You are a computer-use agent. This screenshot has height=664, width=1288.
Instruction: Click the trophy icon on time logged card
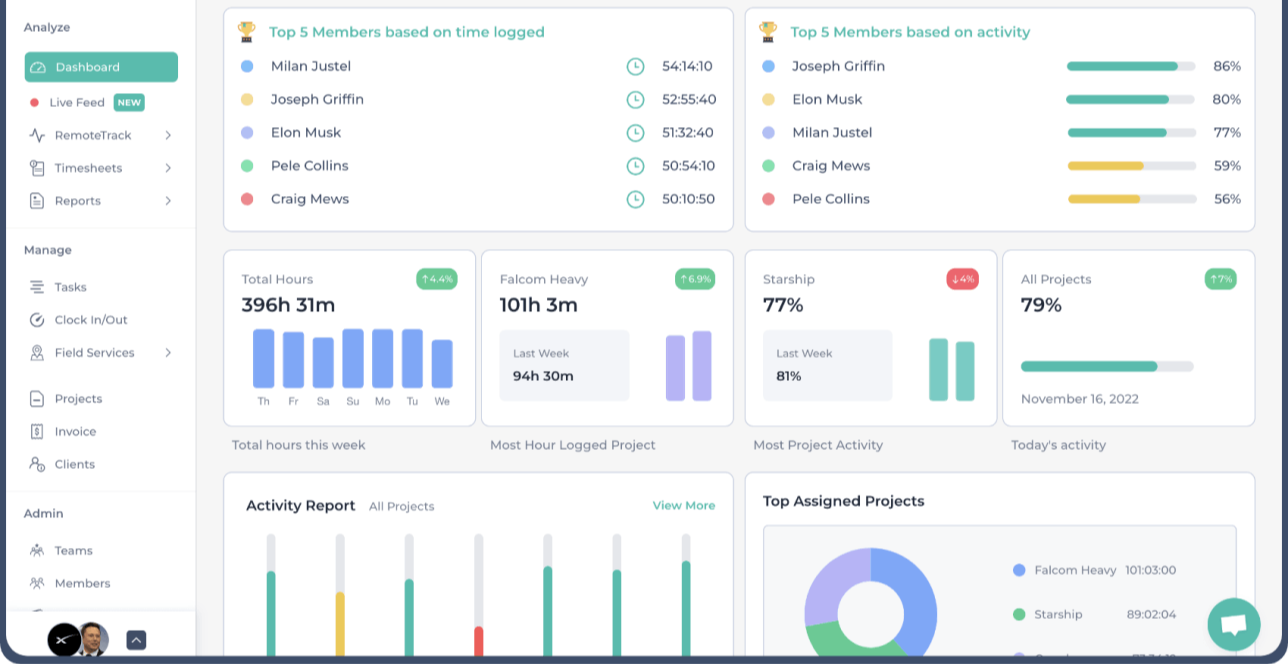point(246,31)
